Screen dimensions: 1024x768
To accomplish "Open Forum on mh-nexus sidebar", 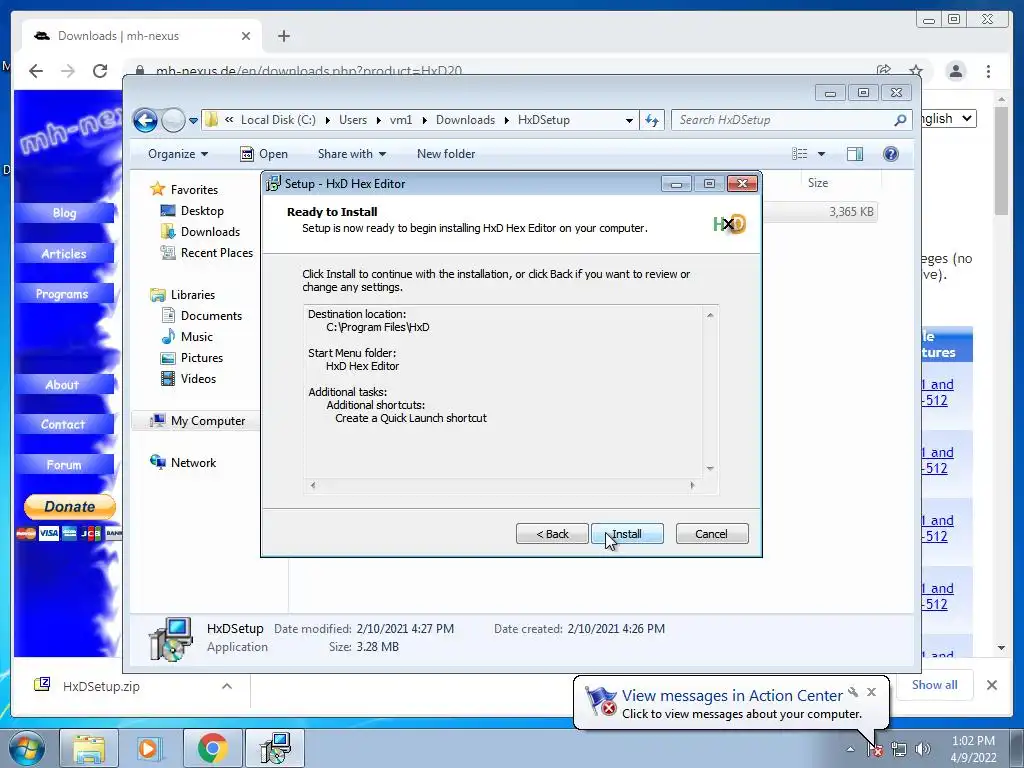I will click(64, 465).
